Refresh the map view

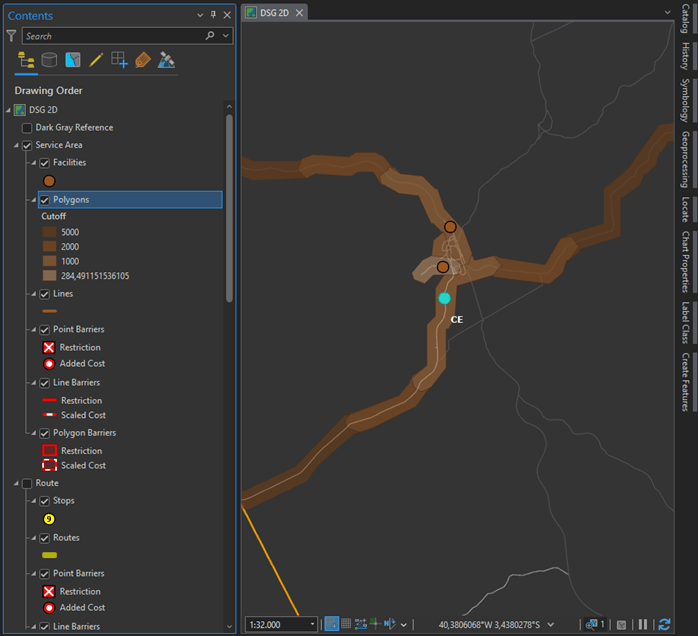tap(664, 624)
